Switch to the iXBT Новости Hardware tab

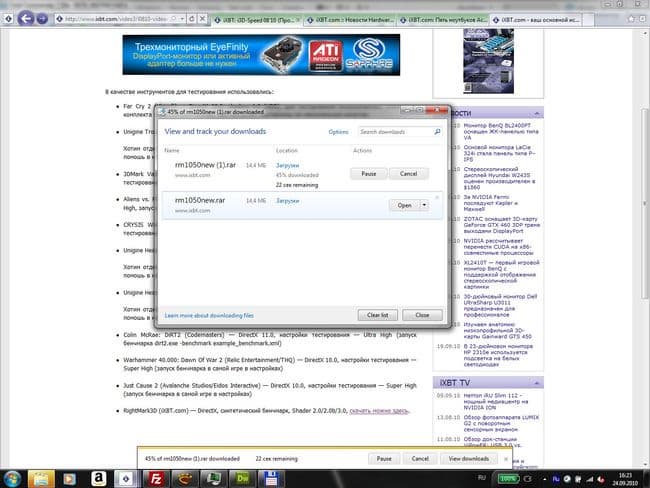pos(350,20)
